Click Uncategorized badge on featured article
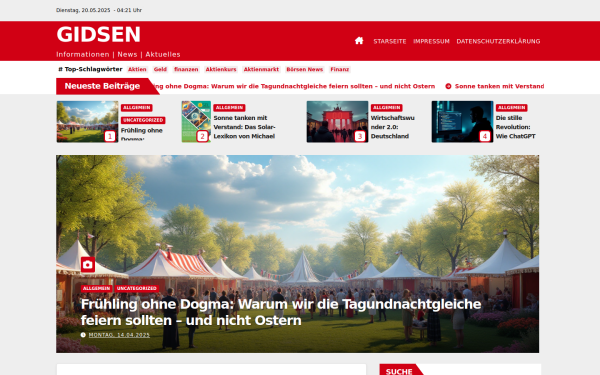 [137, 289]
